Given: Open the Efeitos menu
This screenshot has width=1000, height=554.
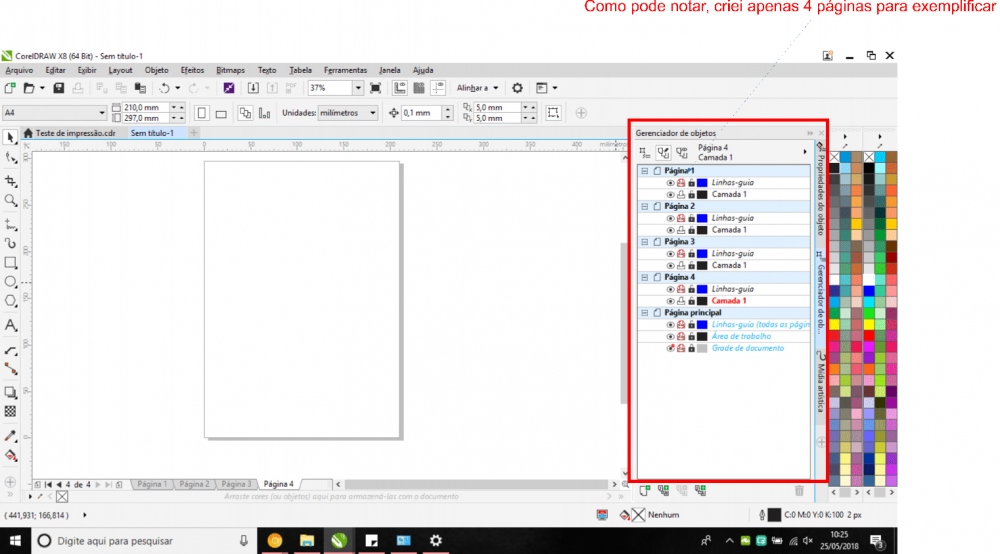Looking at the screenshot, I should 192,71.
